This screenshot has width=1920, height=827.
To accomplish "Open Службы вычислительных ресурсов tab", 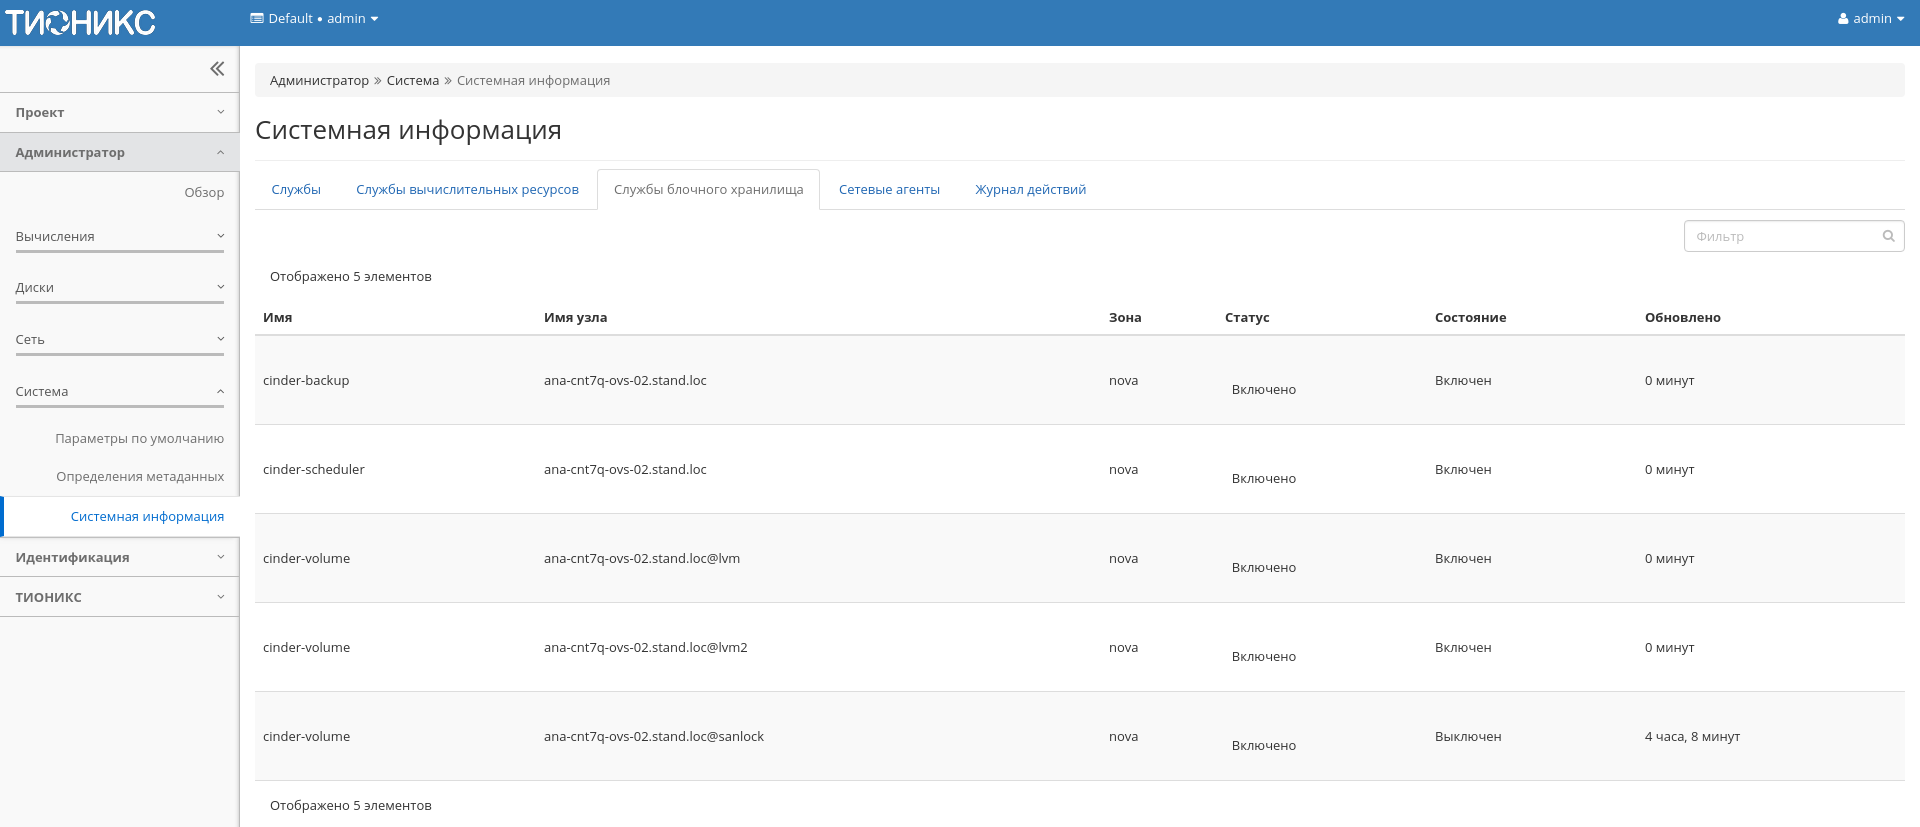I will 467,190.
